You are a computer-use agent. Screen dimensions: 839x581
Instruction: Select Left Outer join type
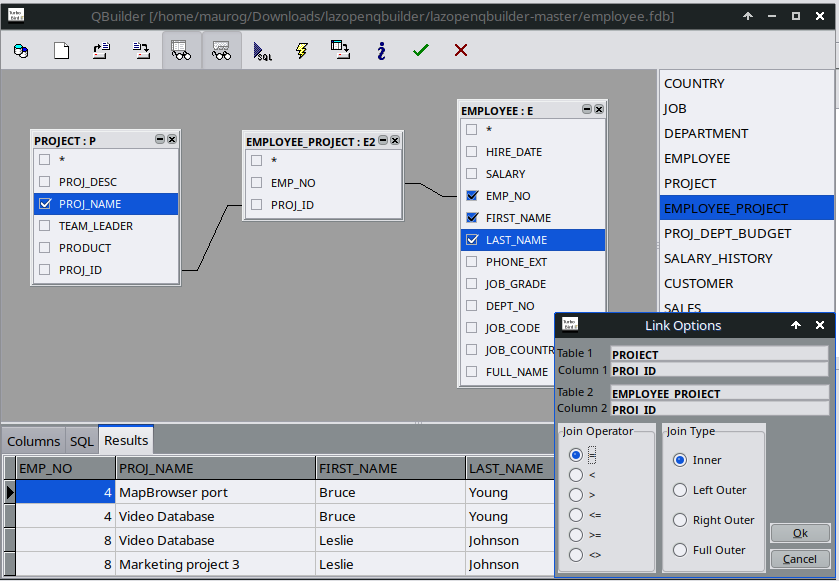coord(680,490)
